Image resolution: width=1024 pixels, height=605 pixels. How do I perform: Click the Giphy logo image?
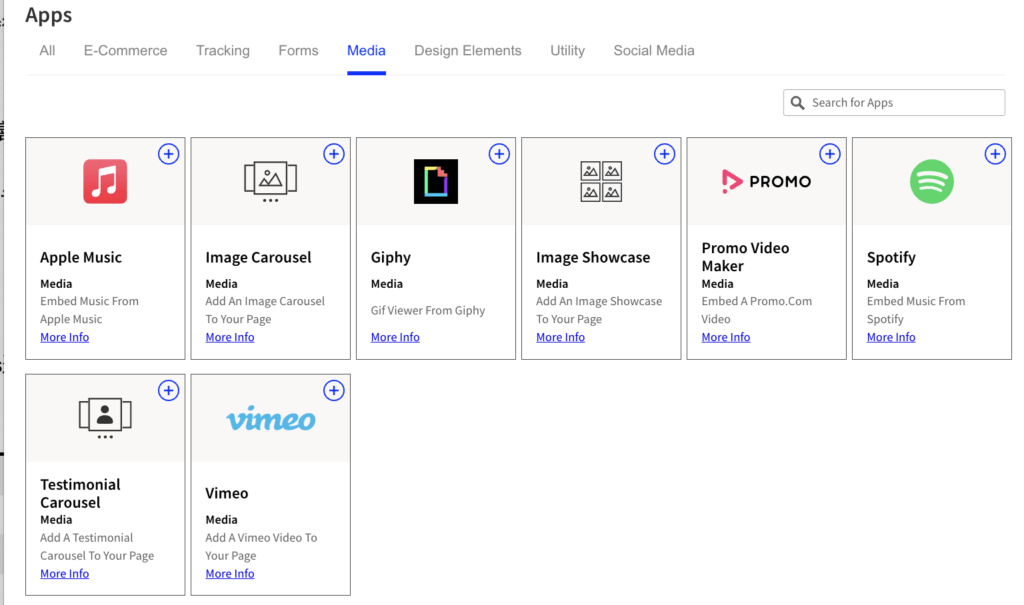click(436, 182)
